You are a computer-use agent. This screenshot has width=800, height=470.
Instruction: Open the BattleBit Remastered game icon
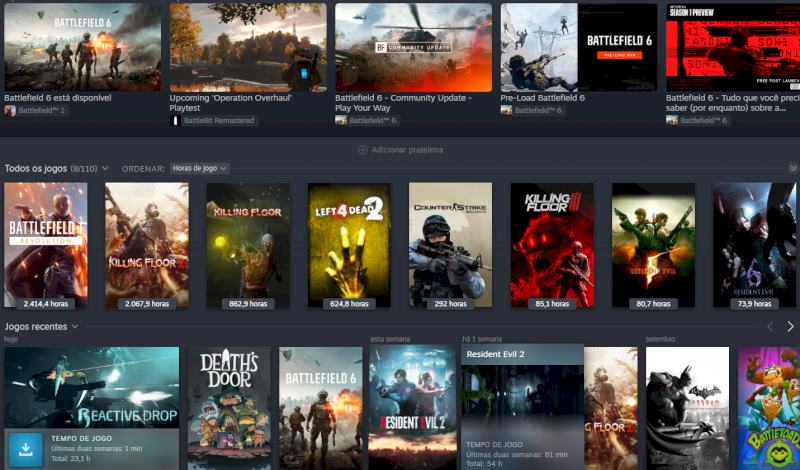tap(175, 120)
